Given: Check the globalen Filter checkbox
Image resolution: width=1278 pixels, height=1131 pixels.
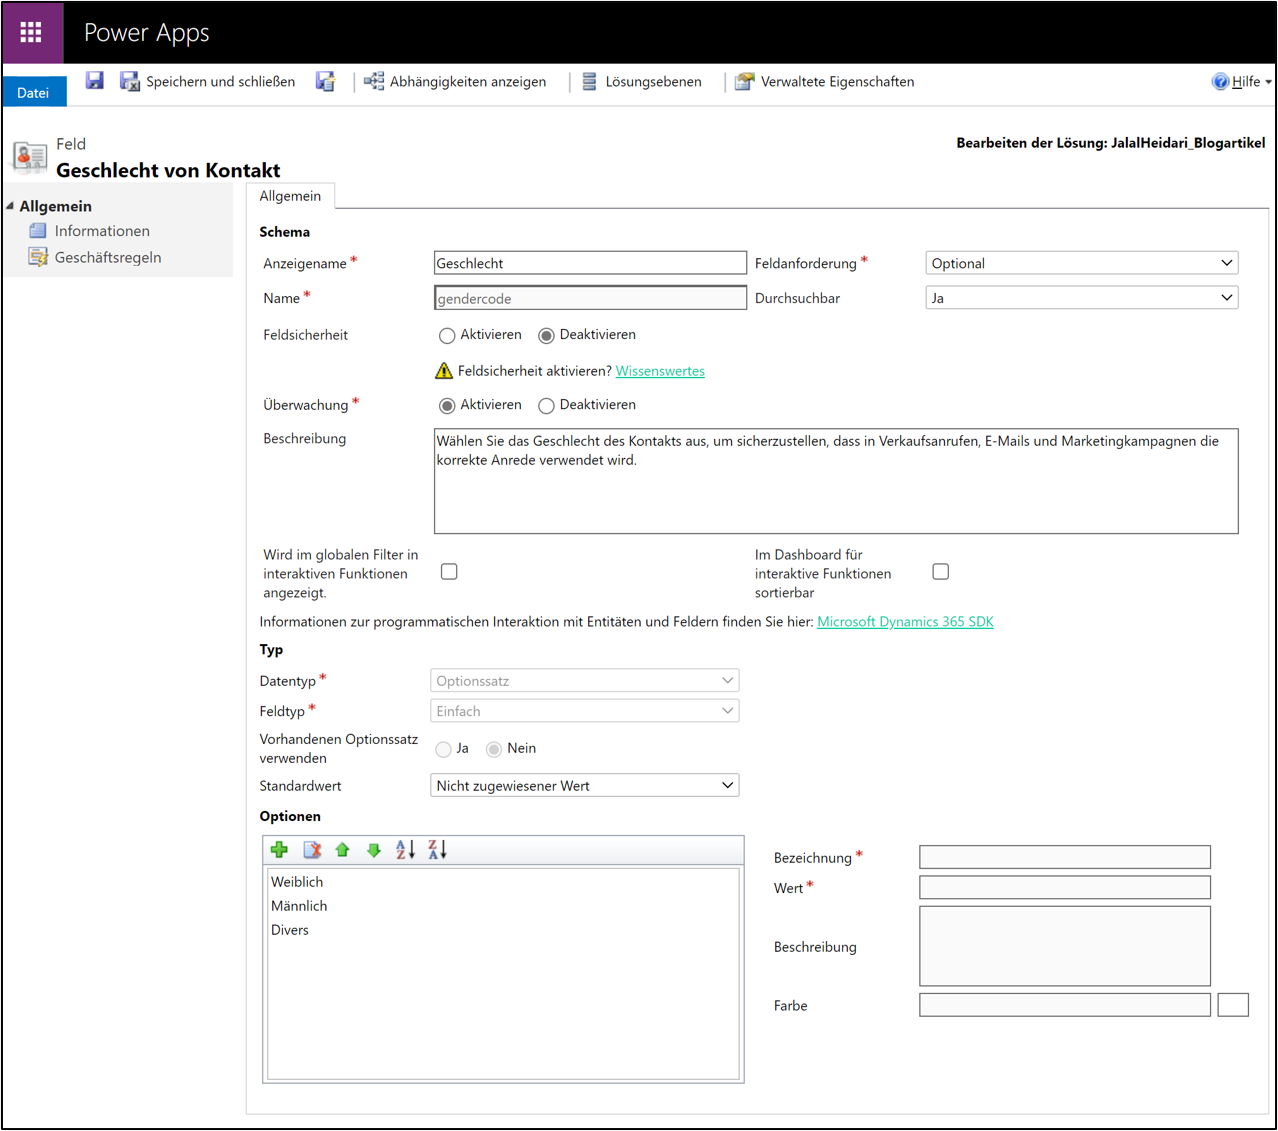Looking at the screenshot, I should [449, 572].
